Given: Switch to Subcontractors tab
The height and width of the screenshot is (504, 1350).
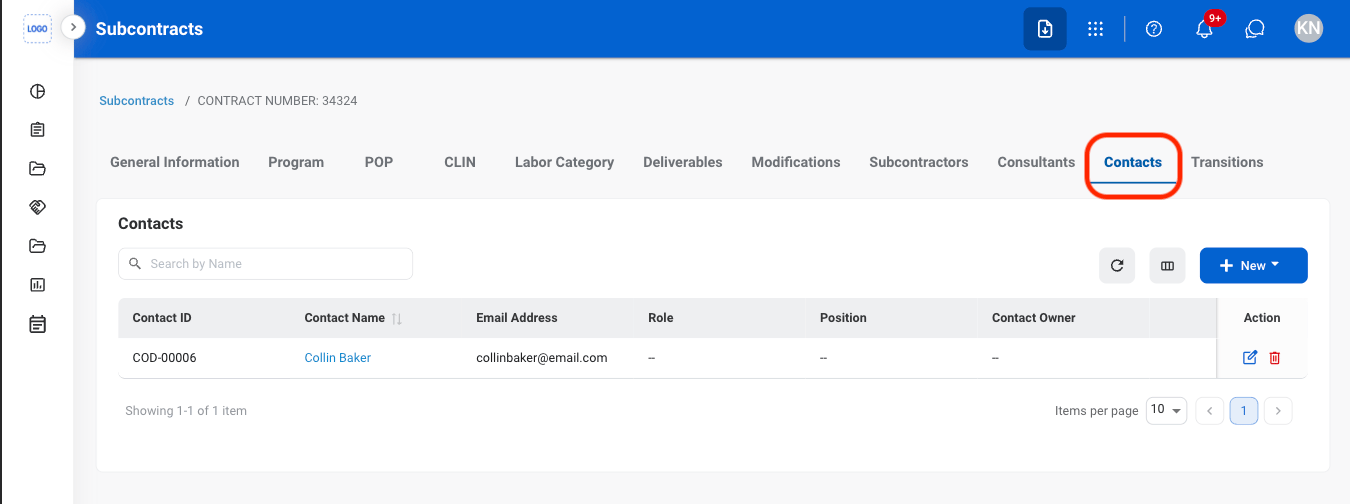Looking at the screenshot, I should [919, 162].
